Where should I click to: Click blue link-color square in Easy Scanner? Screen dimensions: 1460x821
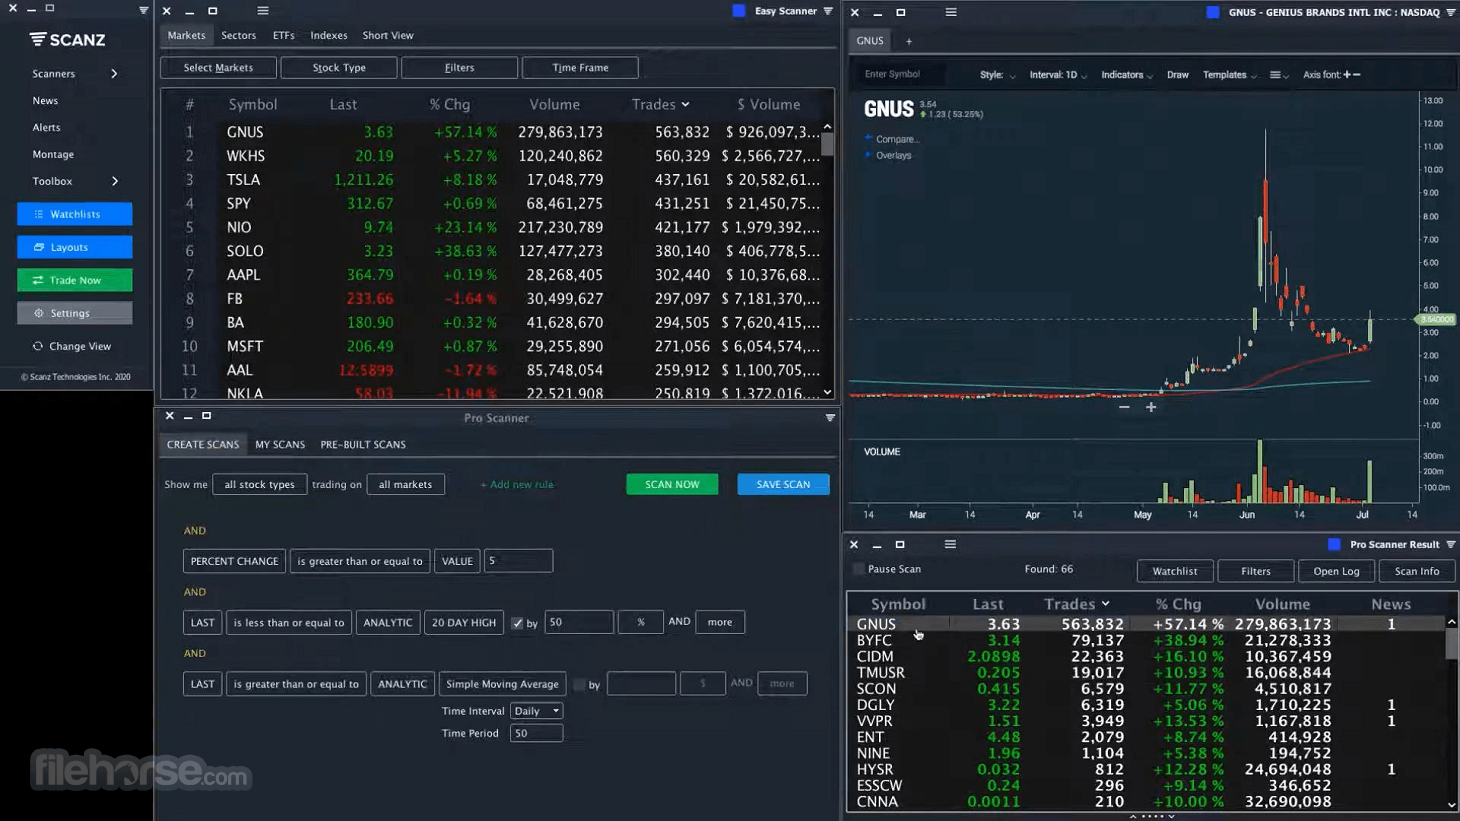click(739, 11)
